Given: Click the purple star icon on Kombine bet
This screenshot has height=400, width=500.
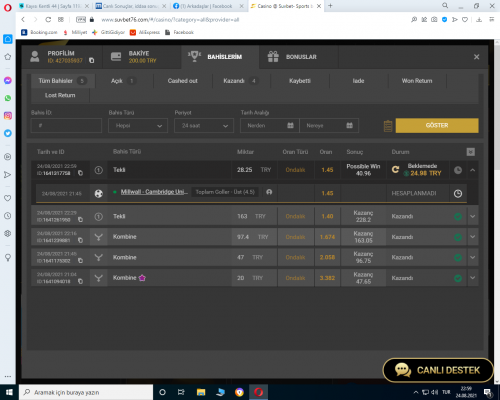Looking at the screenshot, I should (142, 278).
